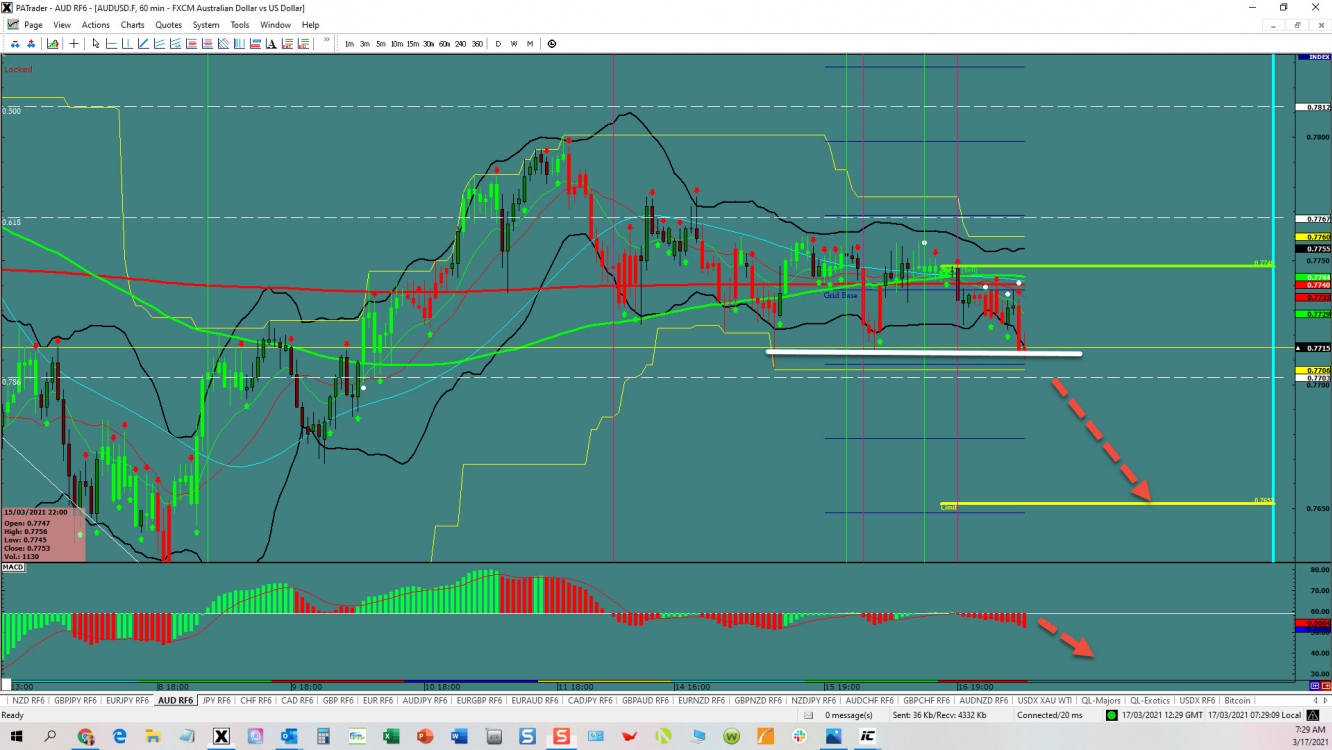Screen dimensions: 1332x750
Task: Open Excel from the taskbar
Action: pos(391,737)
